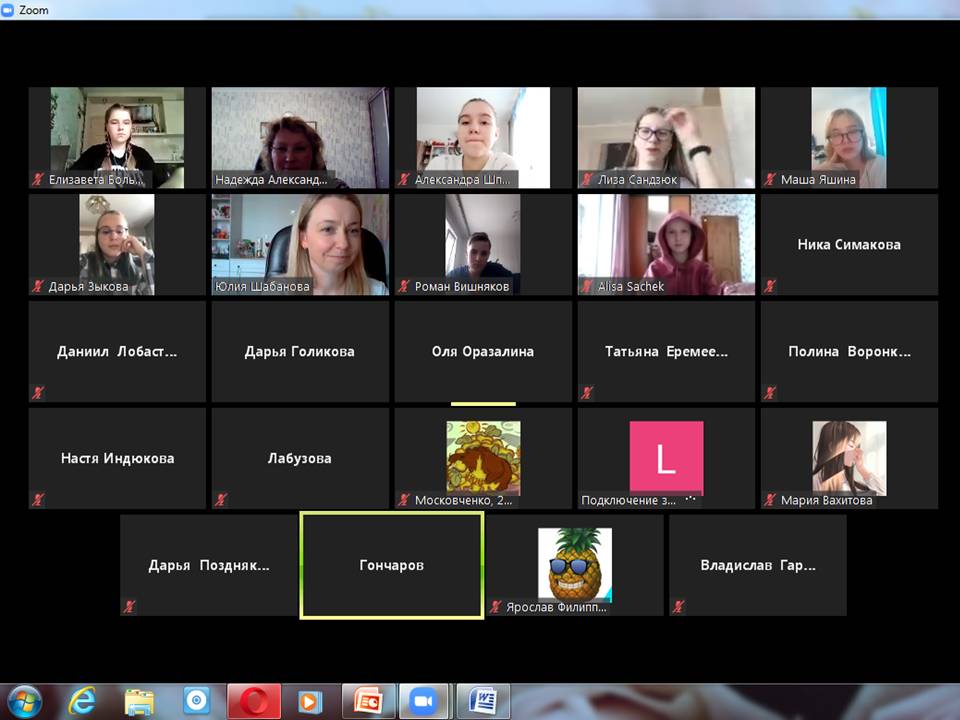960x720 pixels.
Task: Switch to PowerPoint in the taskbar
Action: coord(369,701)
